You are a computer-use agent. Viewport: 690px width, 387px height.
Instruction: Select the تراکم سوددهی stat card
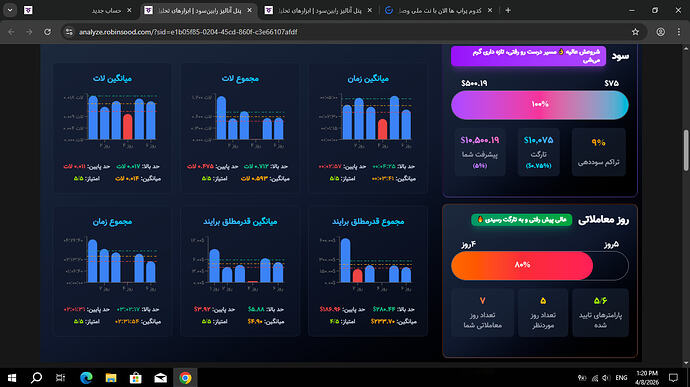[598, 152]
